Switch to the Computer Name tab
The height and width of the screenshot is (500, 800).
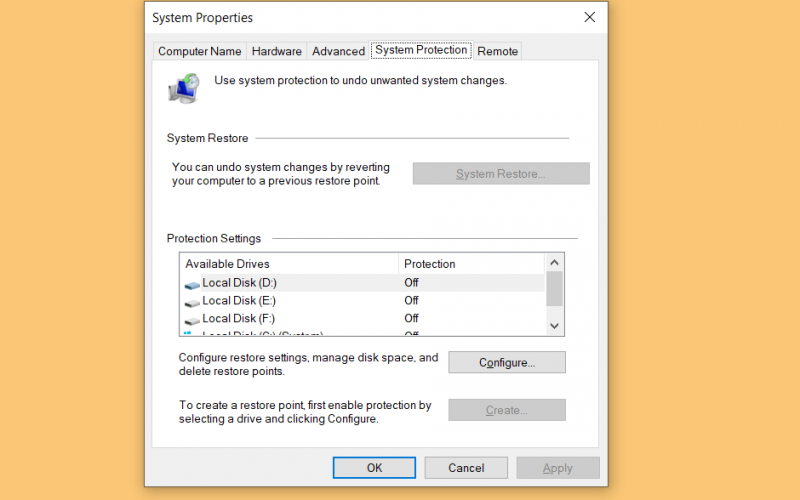point(199,51)
